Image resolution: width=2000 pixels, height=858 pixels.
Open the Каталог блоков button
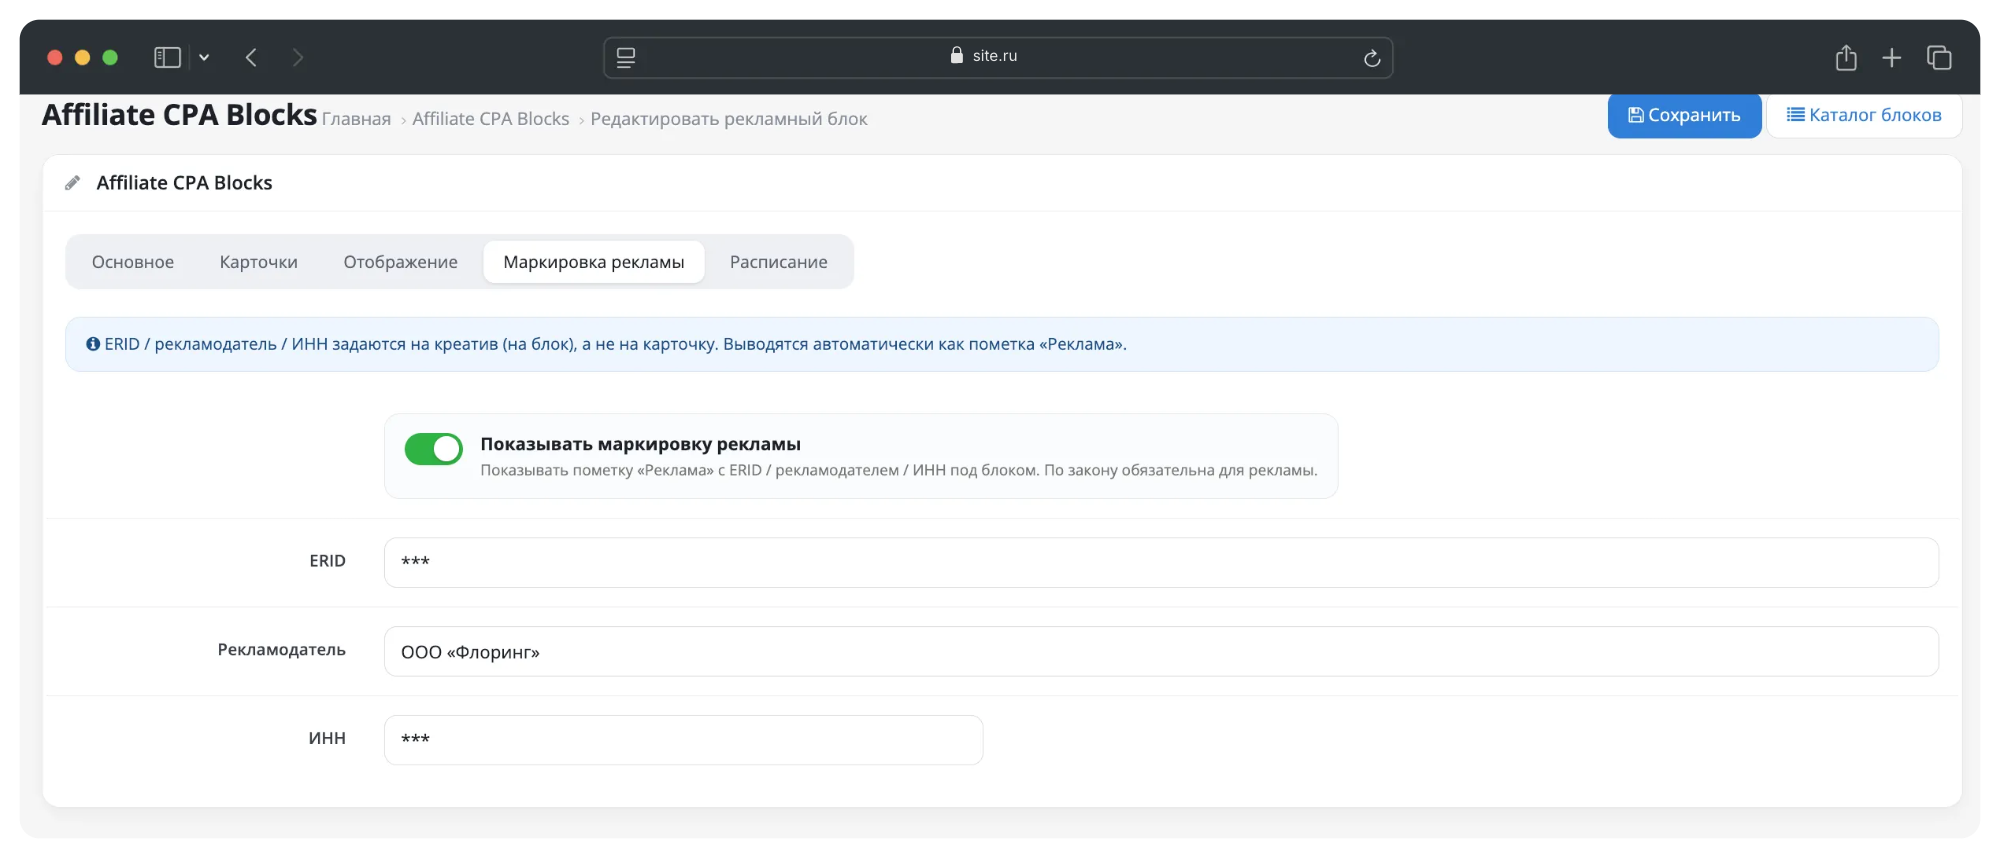click(1864, 115)
